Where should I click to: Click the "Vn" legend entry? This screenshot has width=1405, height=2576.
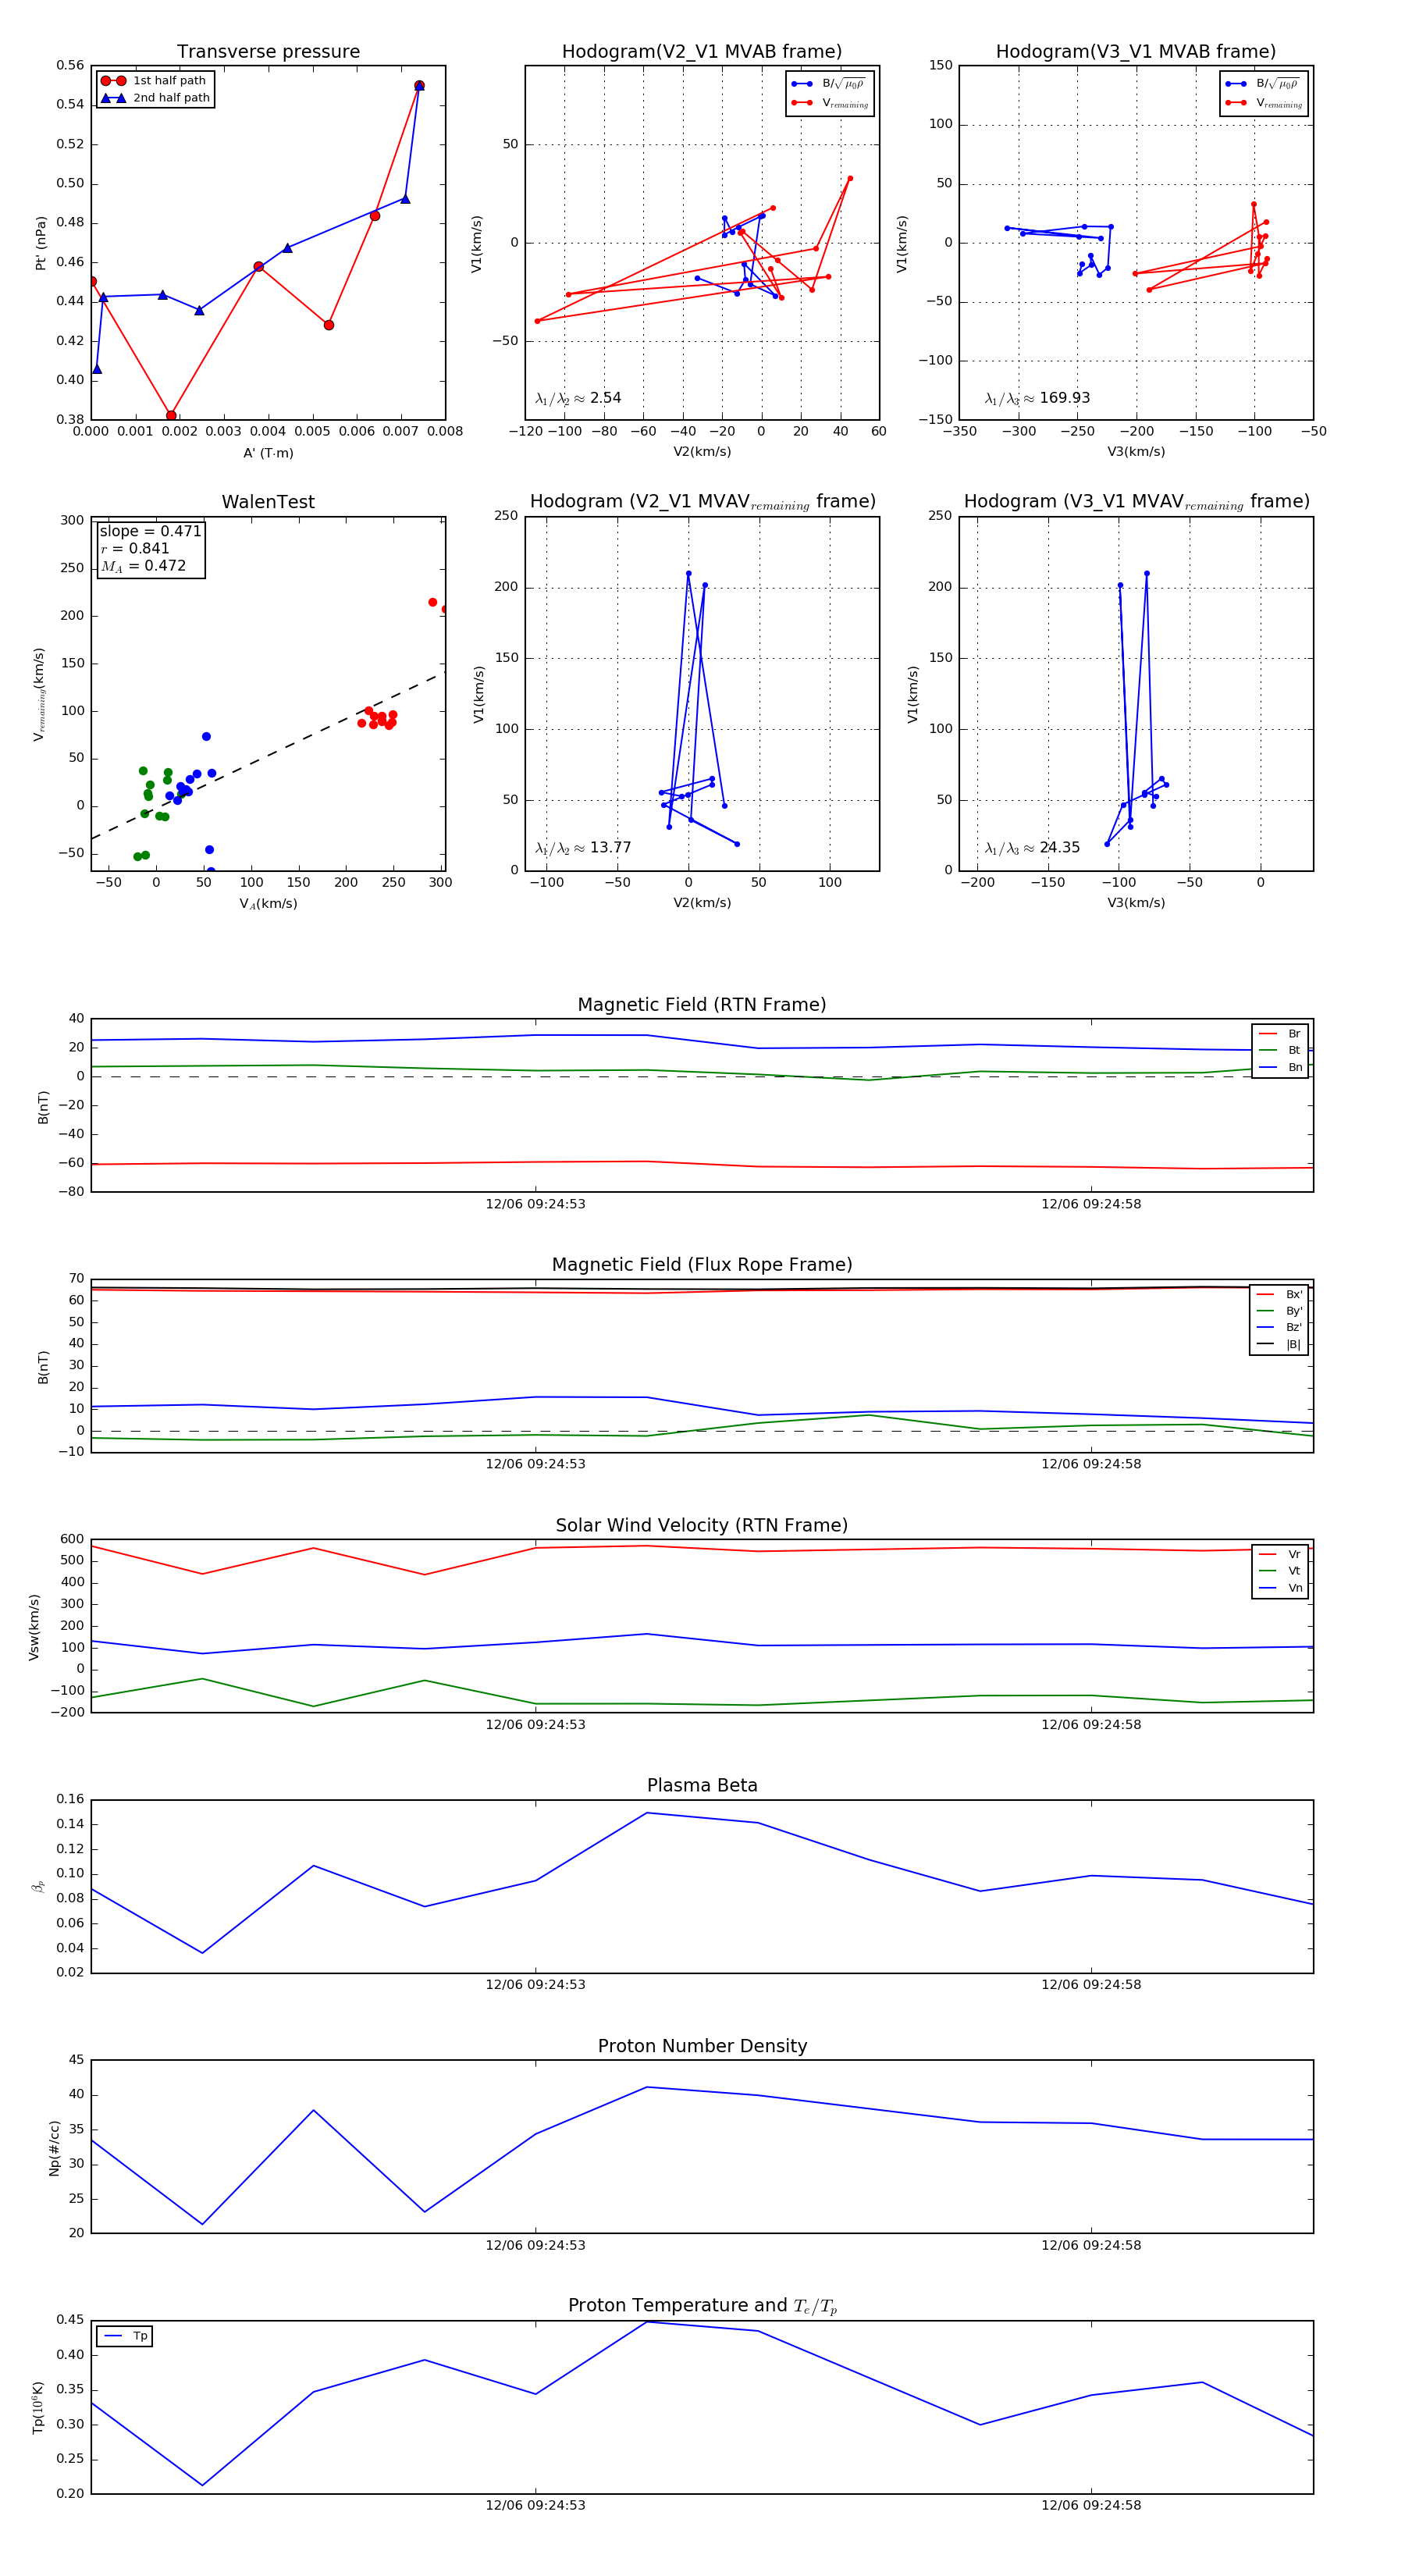click(1279, 1588)
